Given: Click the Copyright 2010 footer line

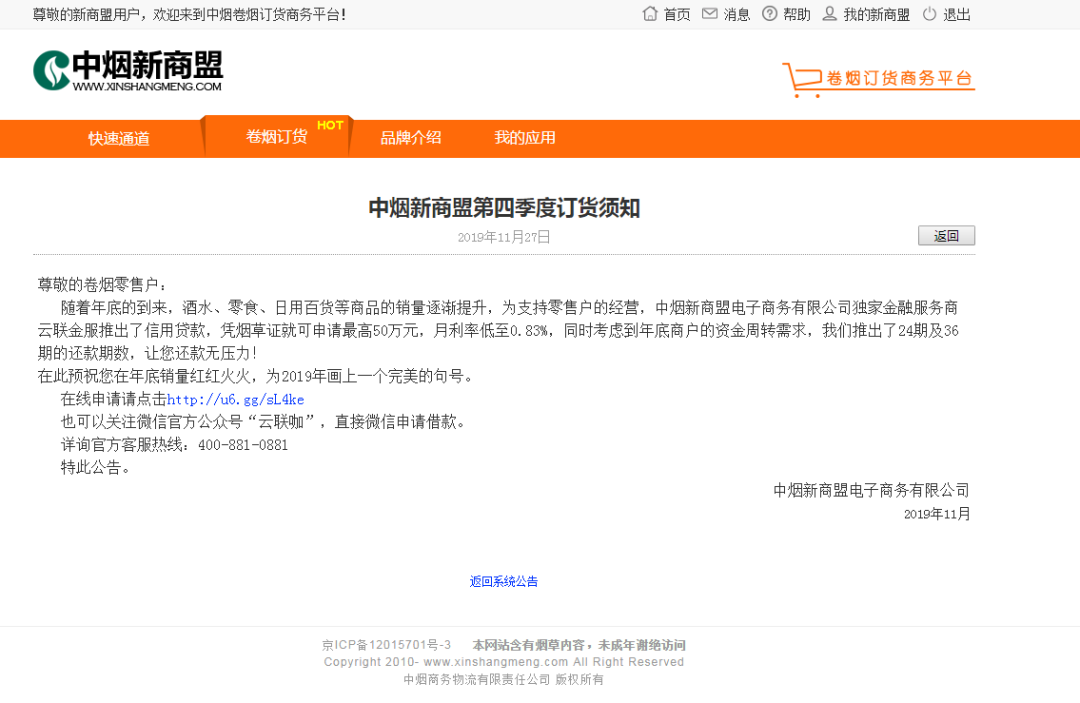Looking at the screenshot, I should (x=503, y=662).
